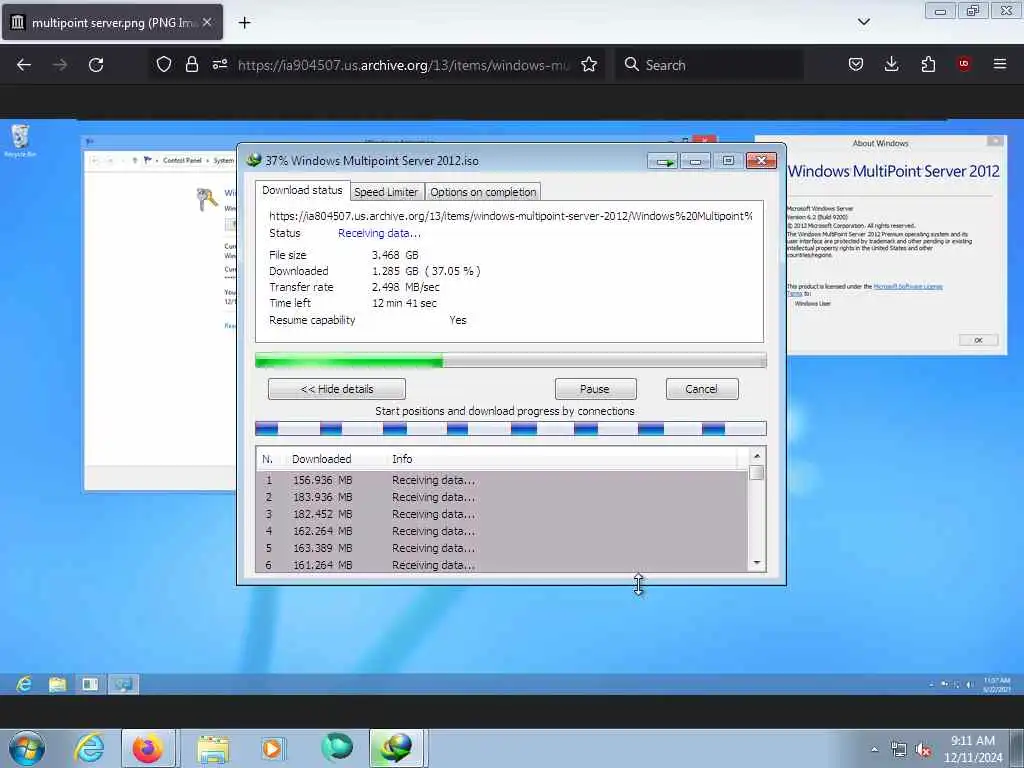Screen dimensions: 1024x768
Task: Bookmark this page with the star
Action: click(x=589, y=64)
